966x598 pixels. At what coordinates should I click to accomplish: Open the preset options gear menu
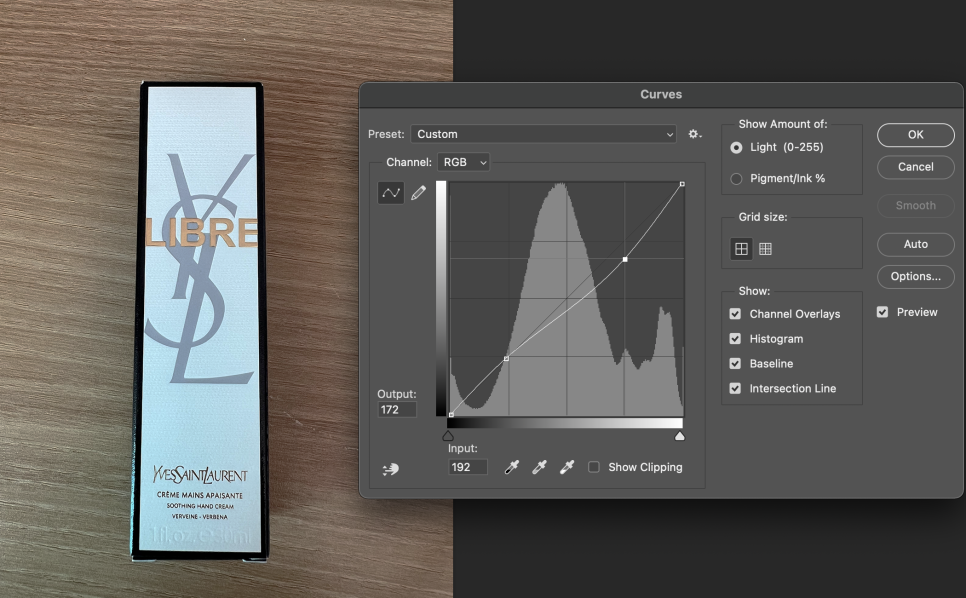pos(695,134)
